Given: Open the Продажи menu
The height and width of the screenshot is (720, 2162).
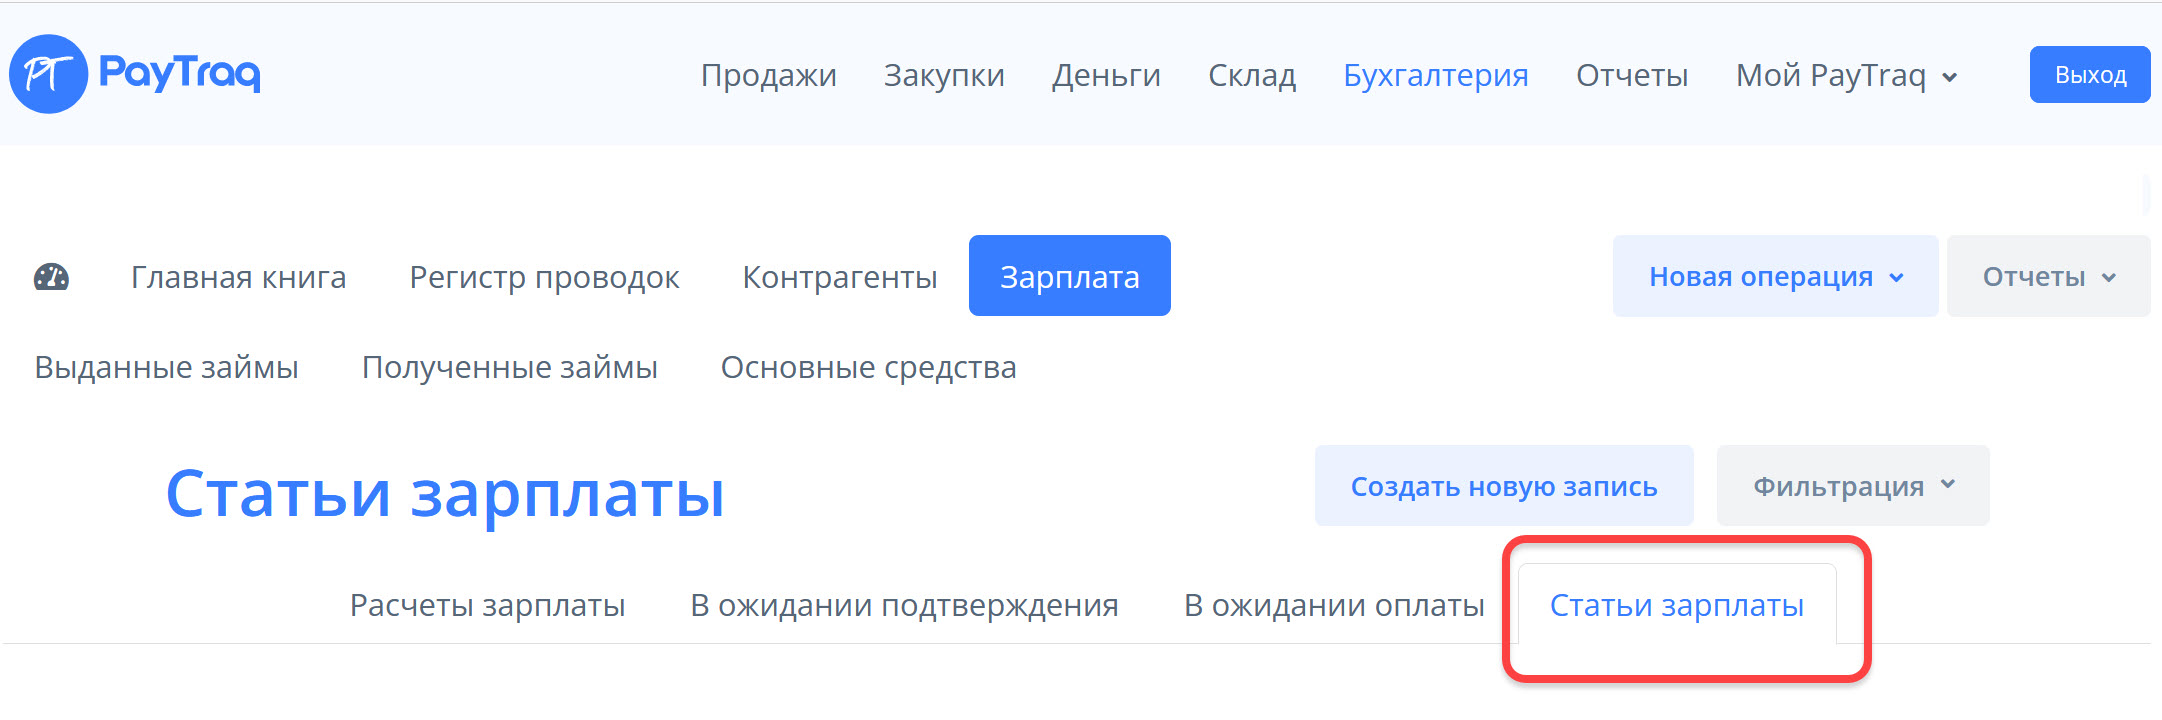Looking at the screenshot, I should 768,75.
